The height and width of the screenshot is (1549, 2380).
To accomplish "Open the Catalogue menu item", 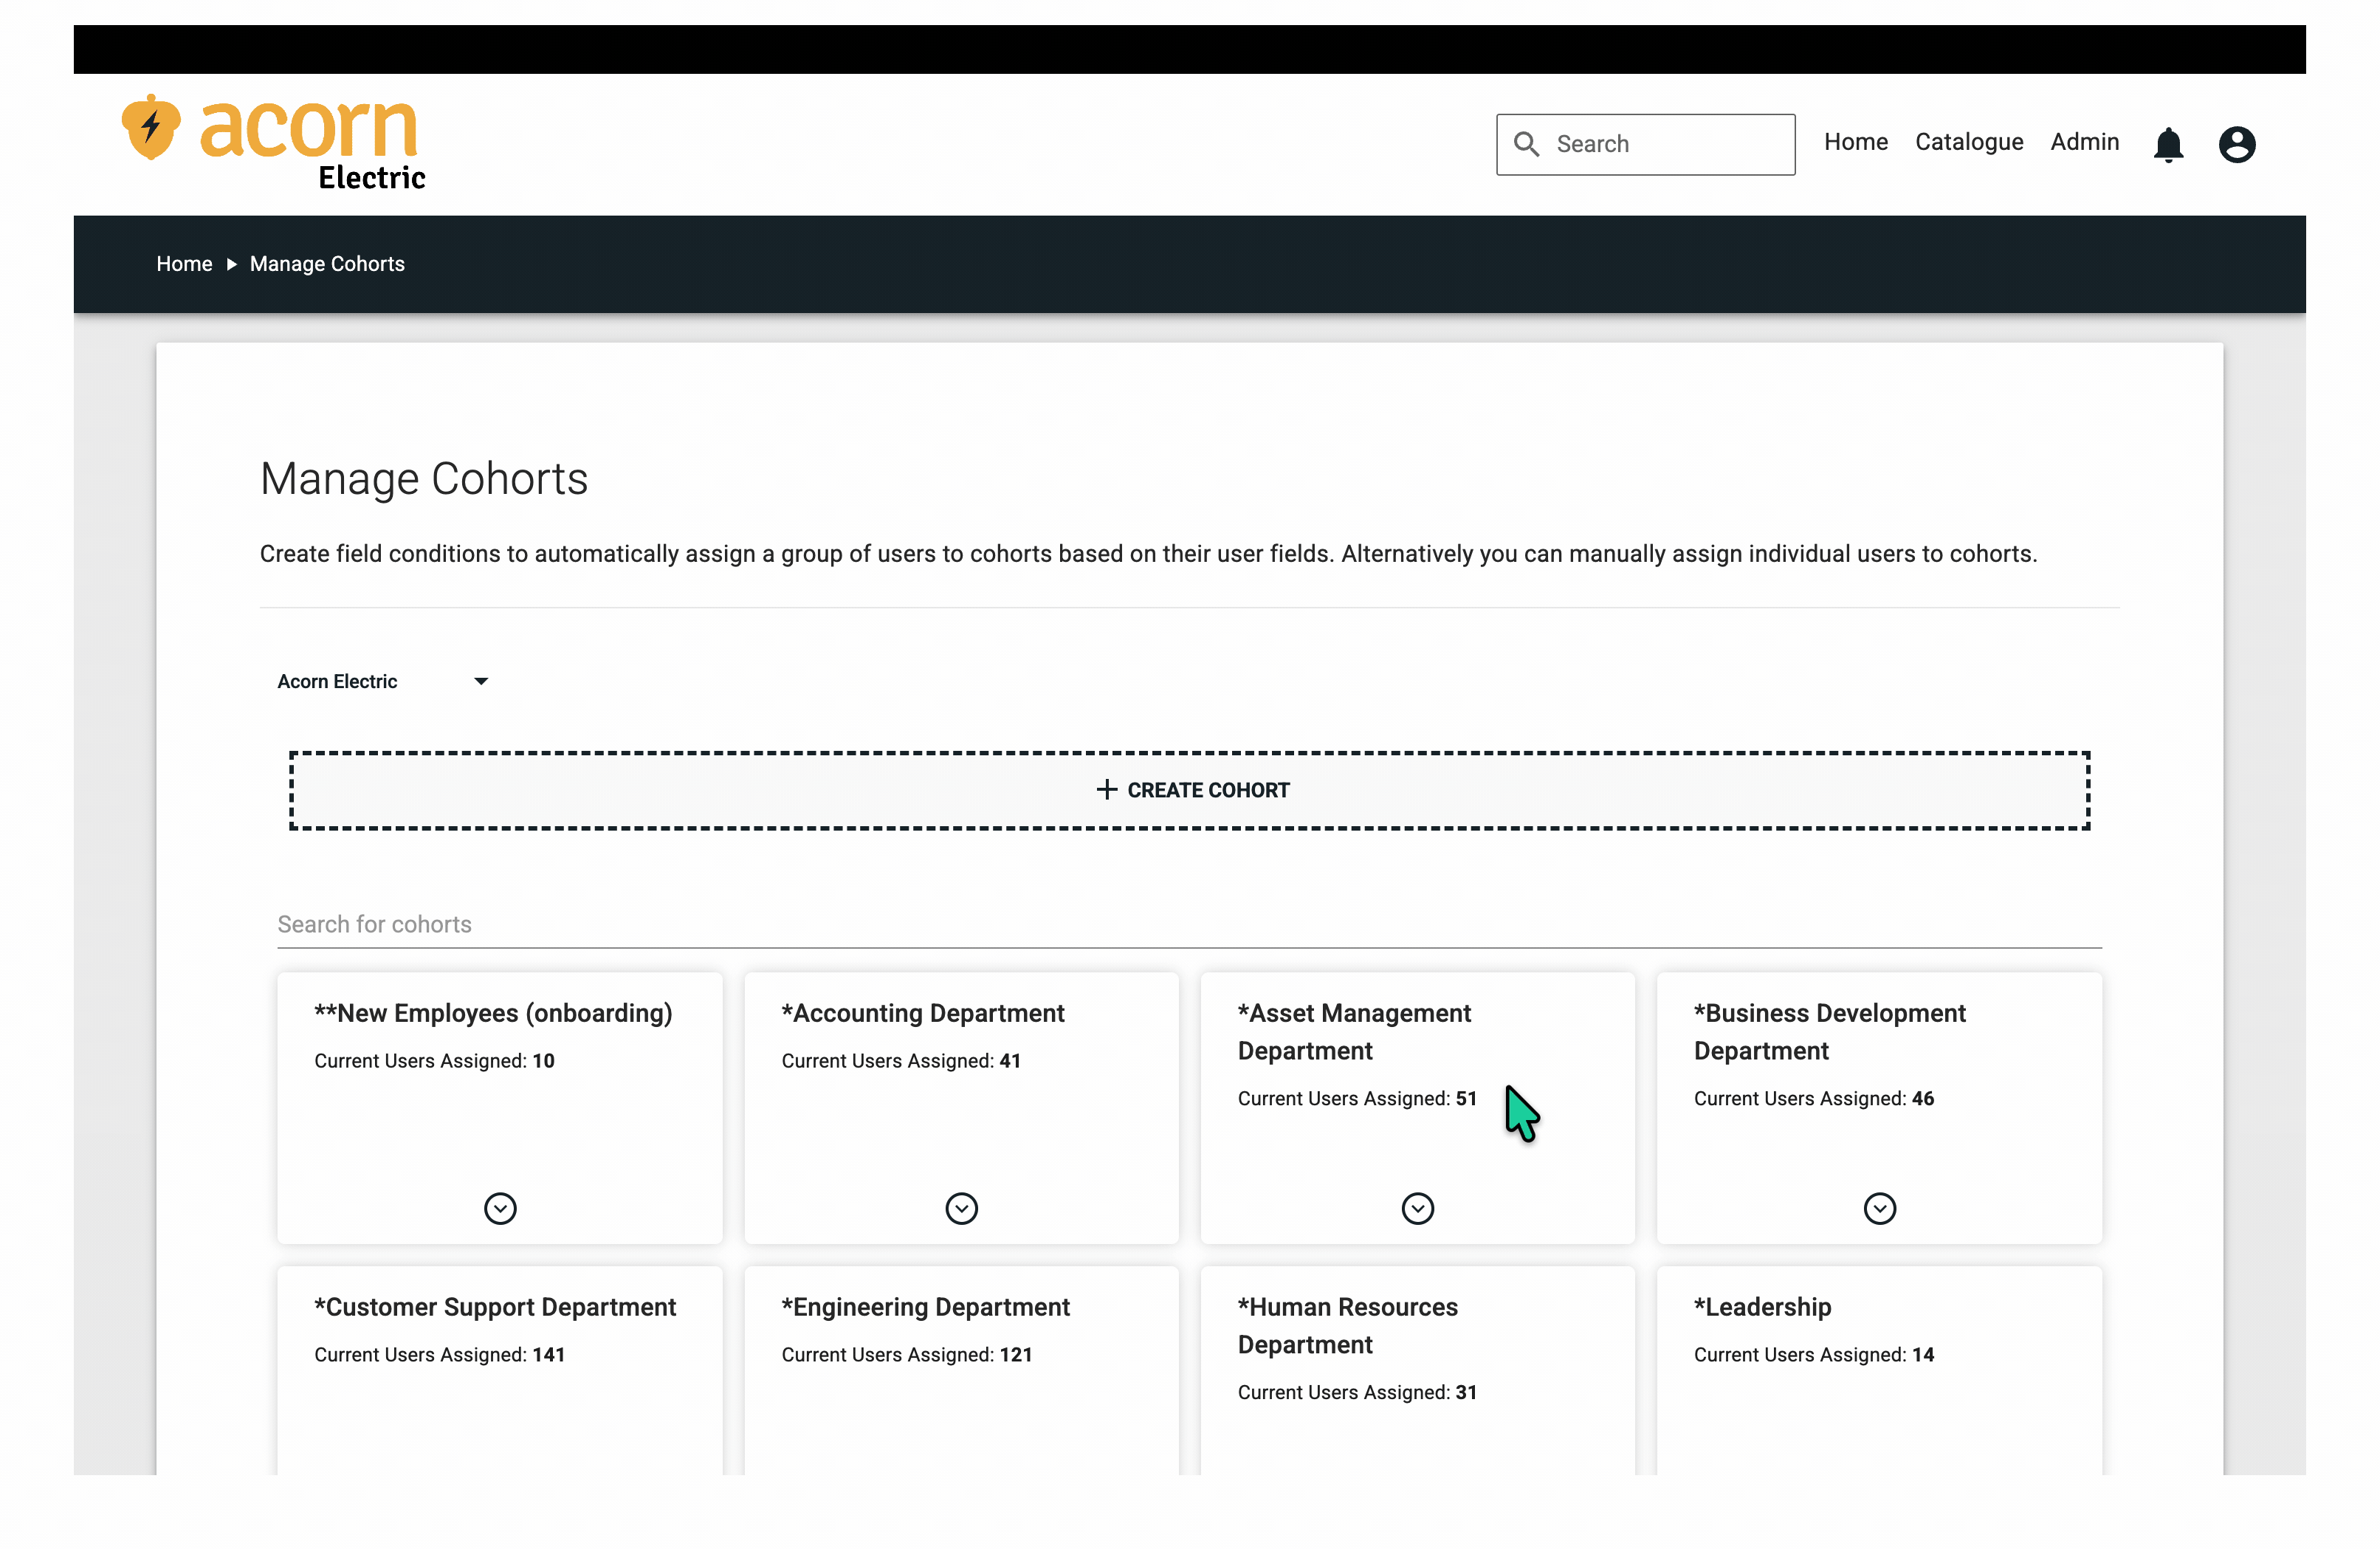I will [x=1969, y=142].
